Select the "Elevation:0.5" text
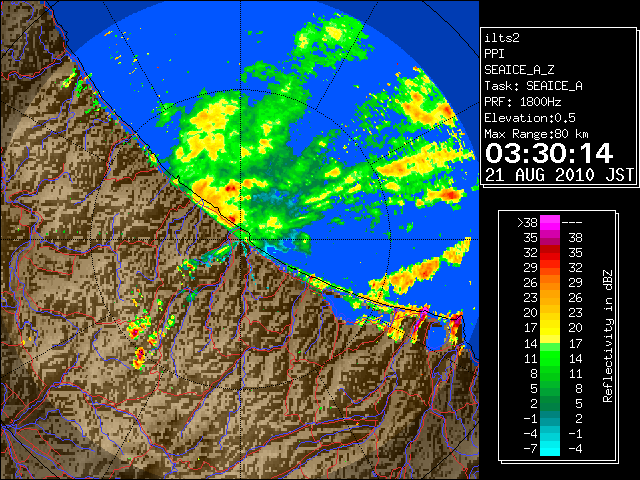640x480 pixels. point(530,118)
